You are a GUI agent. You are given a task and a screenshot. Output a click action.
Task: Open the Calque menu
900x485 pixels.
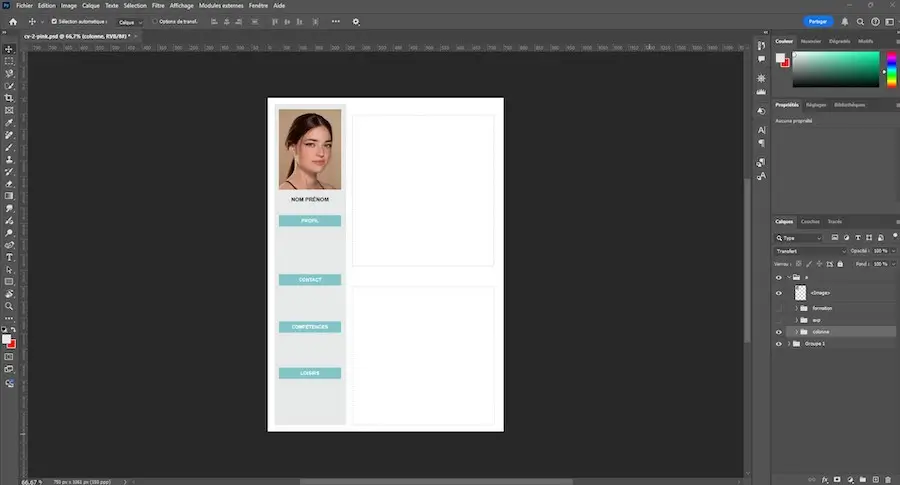point(91,6)
